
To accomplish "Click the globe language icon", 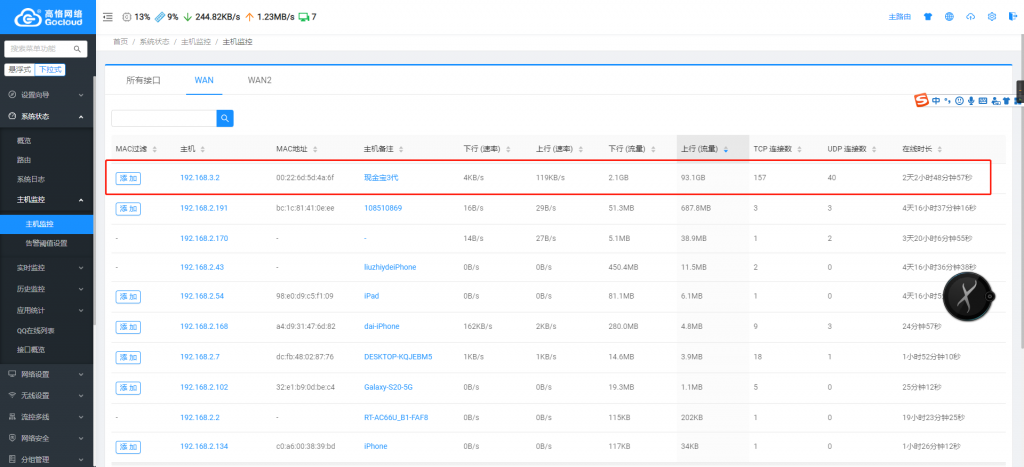I will (948, 17).
